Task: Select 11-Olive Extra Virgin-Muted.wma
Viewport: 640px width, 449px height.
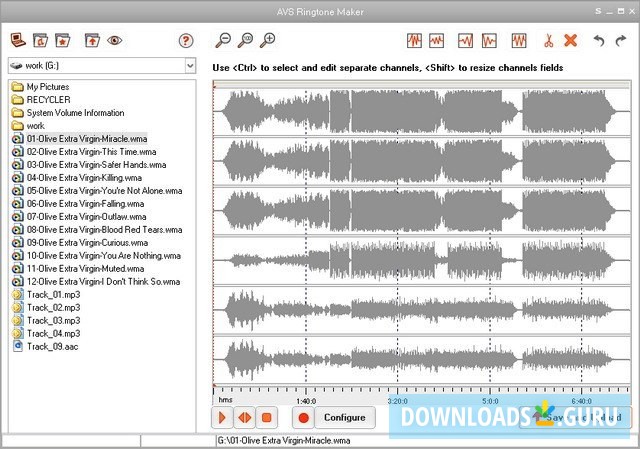Action: pos(85,269)
